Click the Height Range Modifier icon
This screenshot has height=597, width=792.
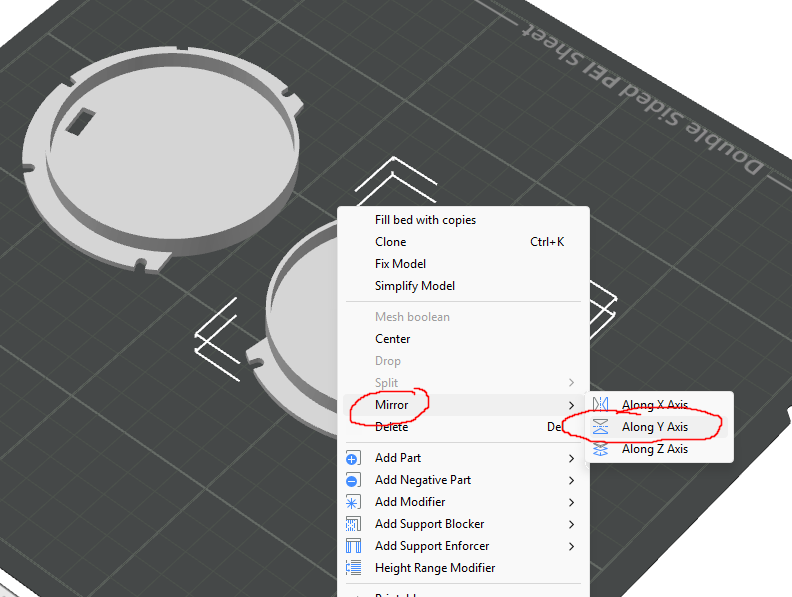click(x=353, y=568)
